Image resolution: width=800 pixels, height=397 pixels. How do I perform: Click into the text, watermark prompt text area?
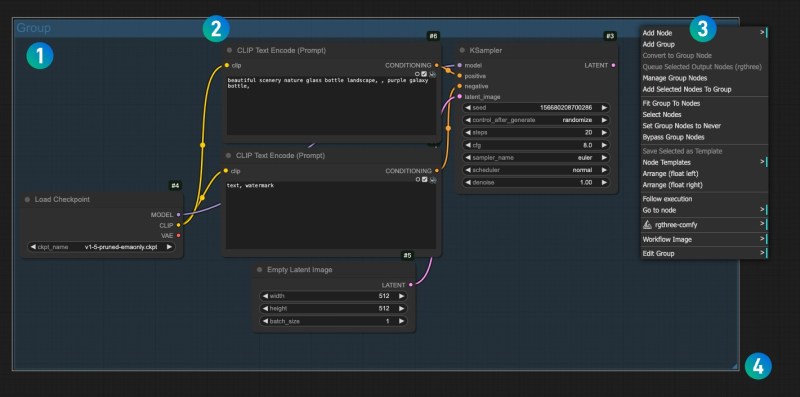(x=331, y=215)
